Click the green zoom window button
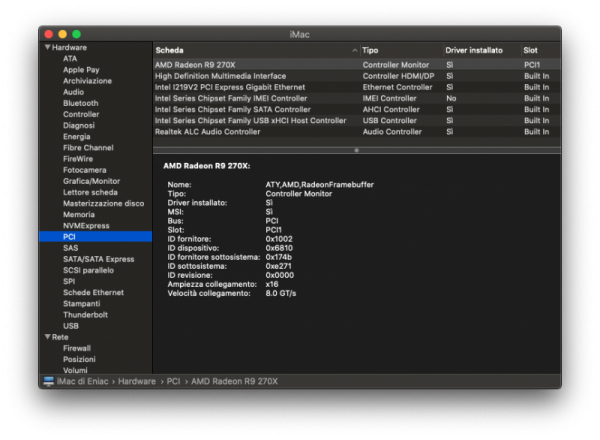 click(77, 34)
